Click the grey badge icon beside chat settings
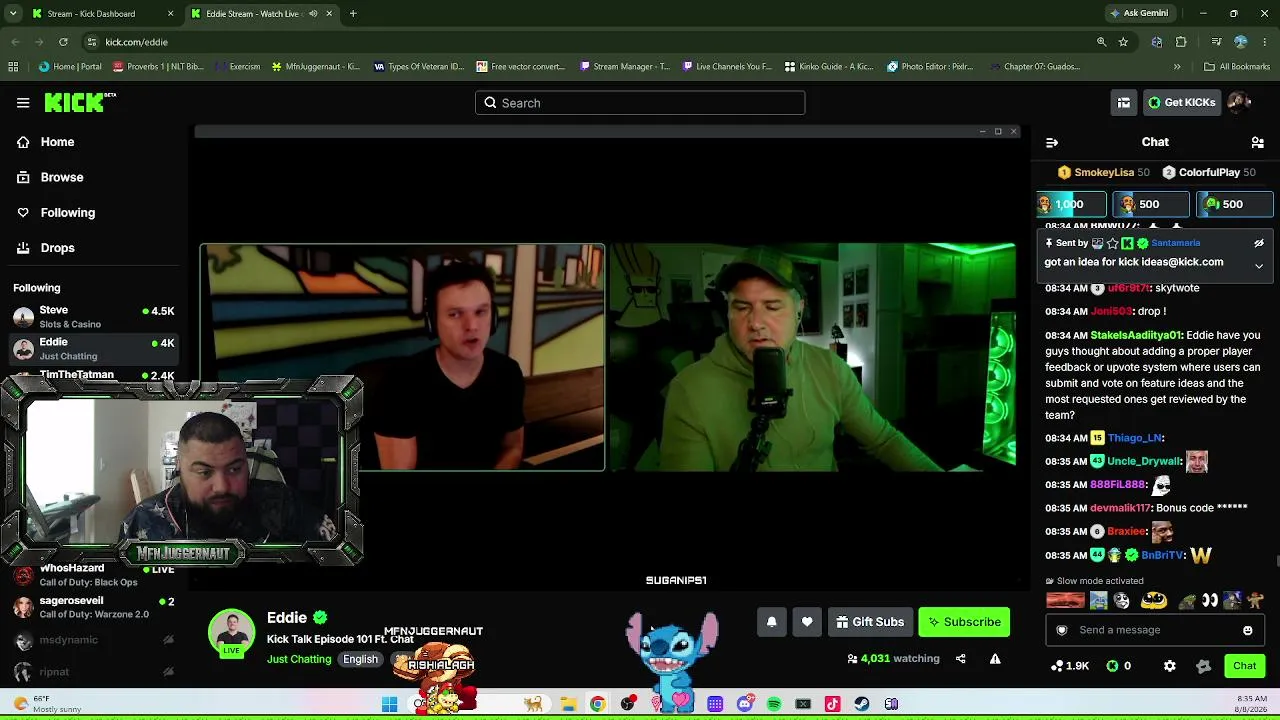 (1203, 666)
